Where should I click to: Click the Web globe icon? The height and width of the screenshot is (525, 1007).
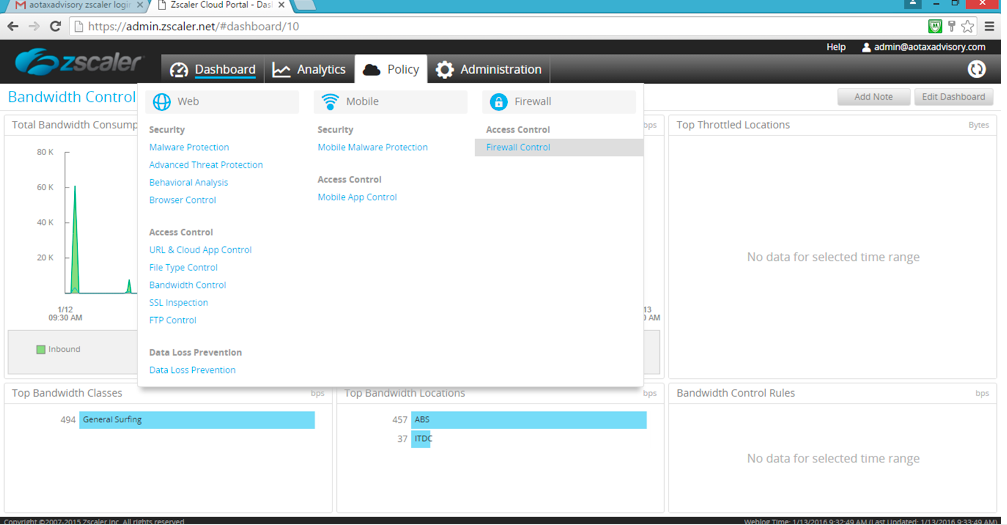tap(162, 102)
